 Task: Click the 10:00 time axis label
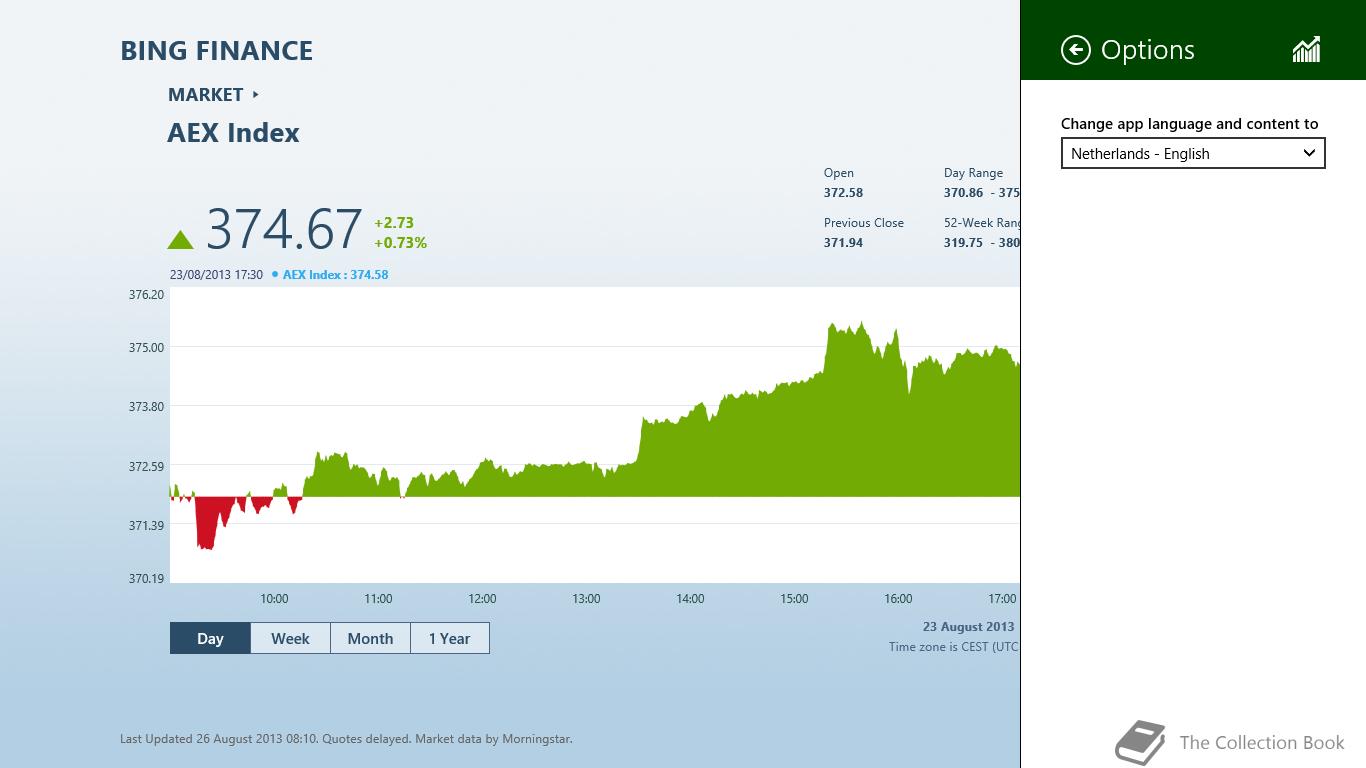pos(274,599)
